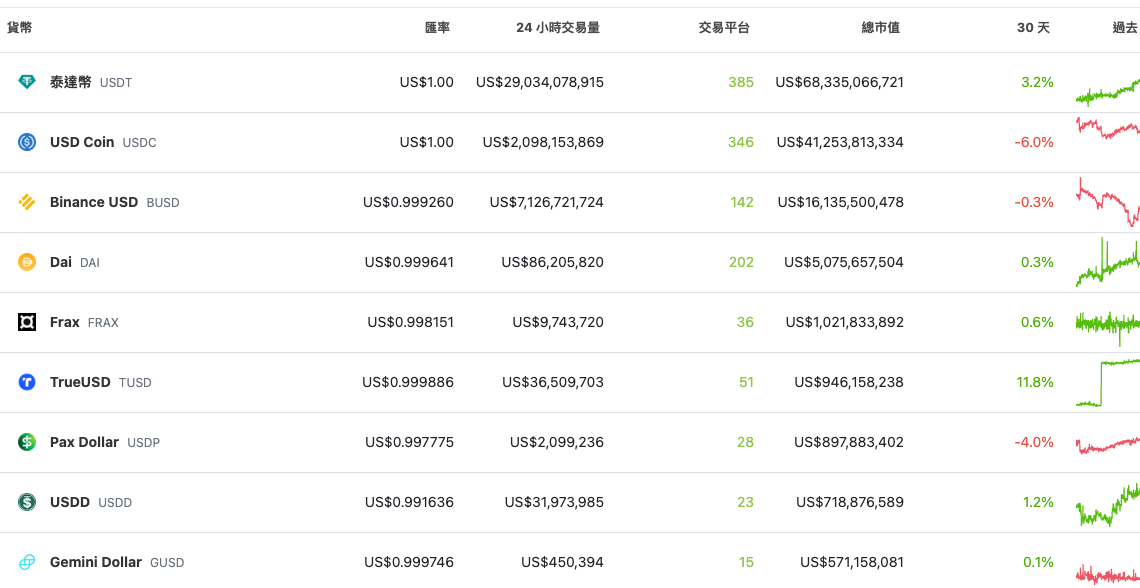Open TrueUSD price sparkline chart
This screenshot has width=1140, height=588.
click(1108, 382)
